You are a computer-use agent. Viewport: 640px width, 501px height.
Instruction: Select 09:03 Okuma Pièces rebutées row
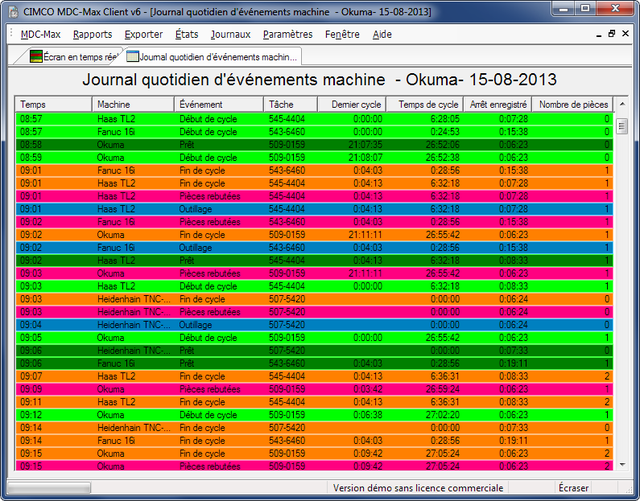coord(314,273)
